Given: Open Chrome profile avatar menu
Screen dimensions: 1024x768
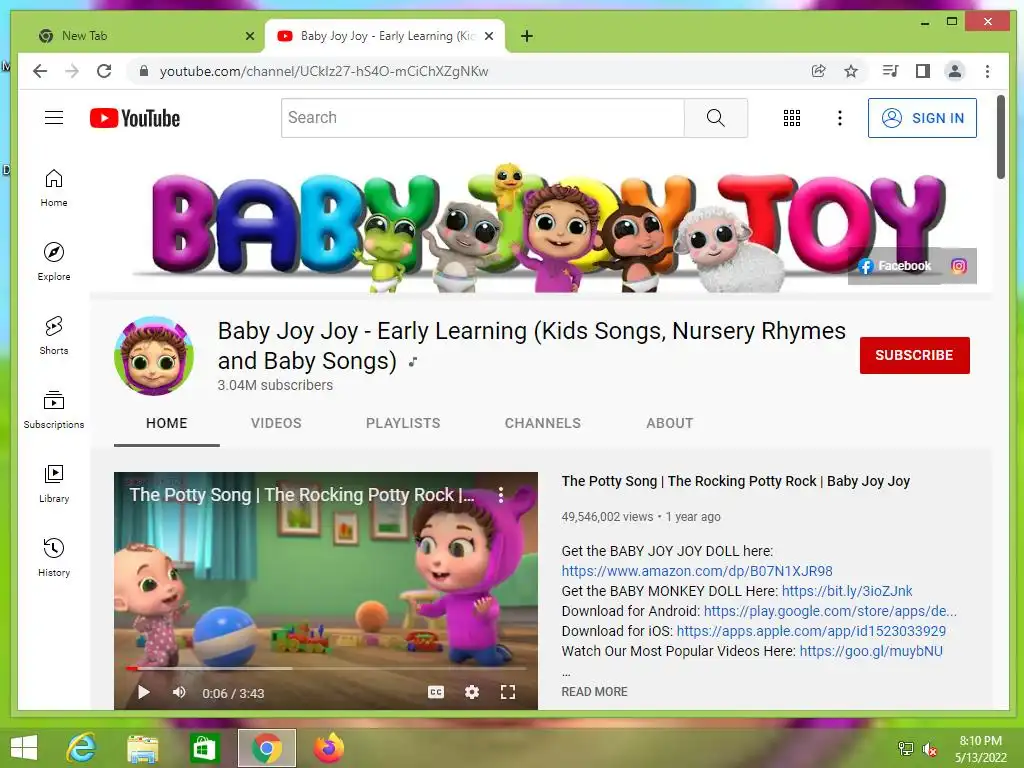Looking at the screenshot, I should (x=955, y=71).
